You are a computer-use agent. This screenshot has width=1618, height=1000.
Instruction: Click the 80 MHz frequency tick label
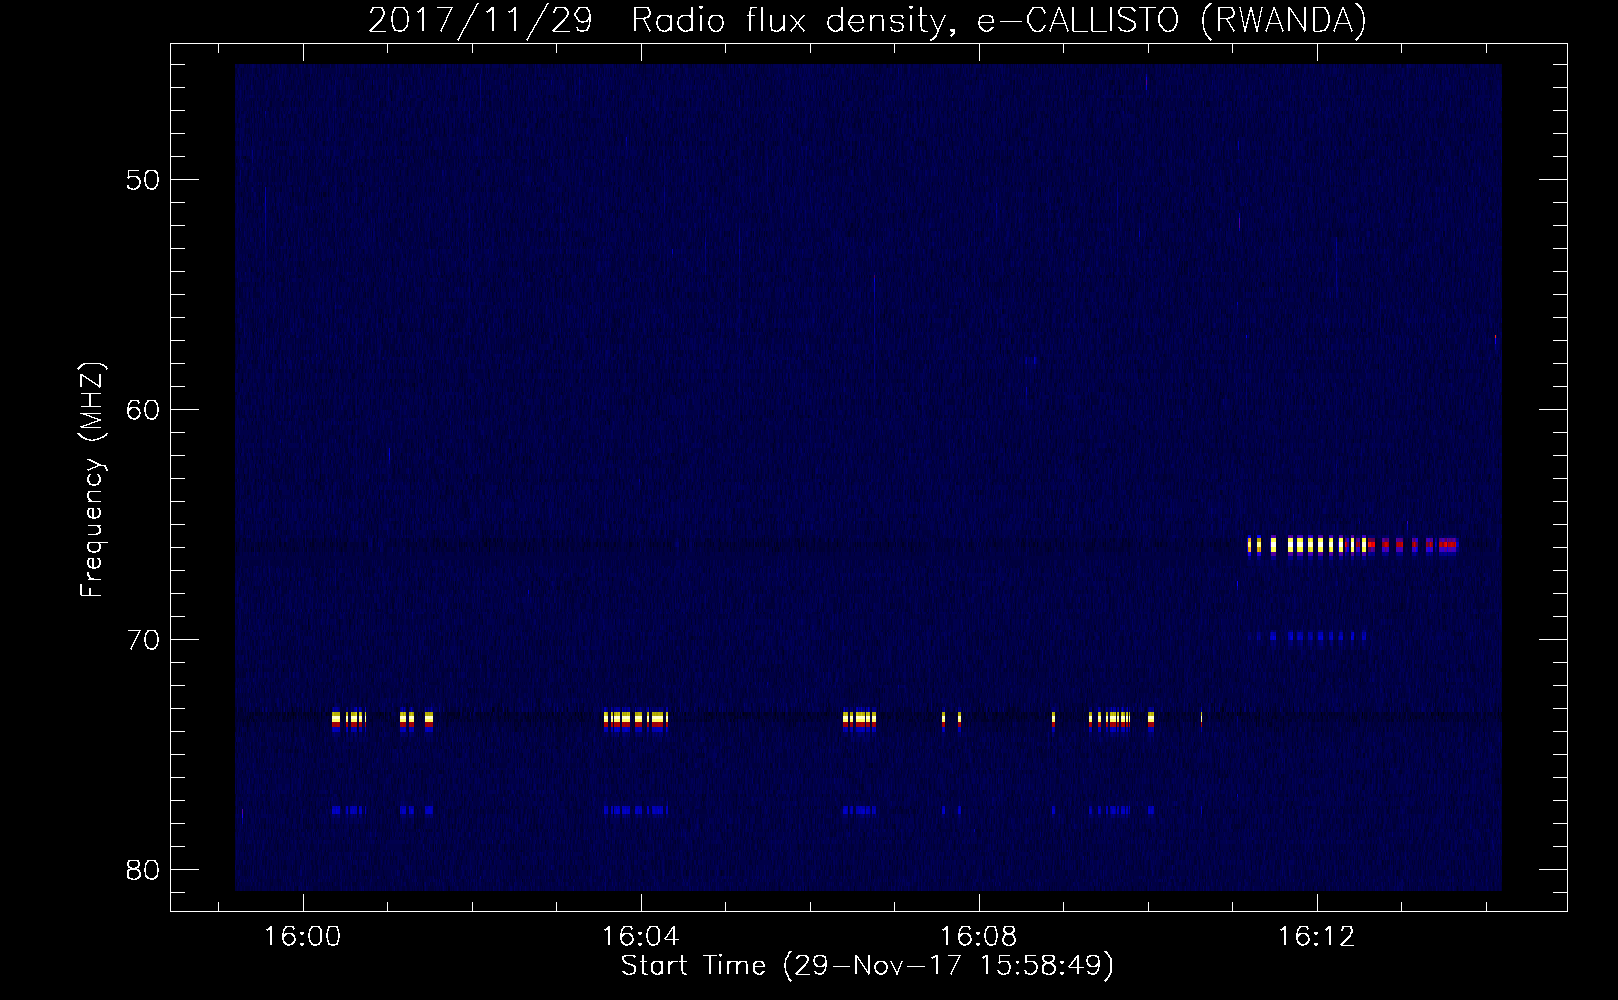pos(143,870)
